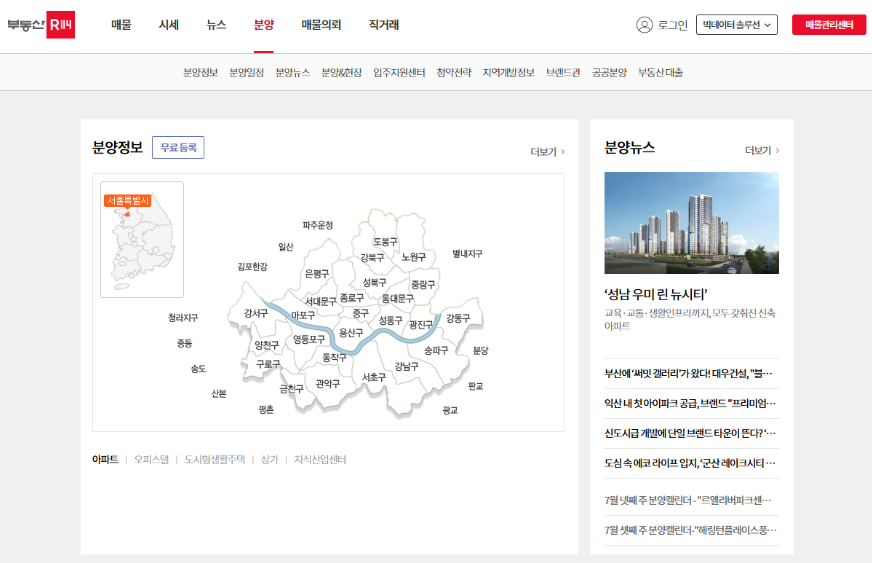Image resolution: width=872 pixels, height=563 pixels.
Task: Open the 매물 main menu
Action: [x=121, y=25]
